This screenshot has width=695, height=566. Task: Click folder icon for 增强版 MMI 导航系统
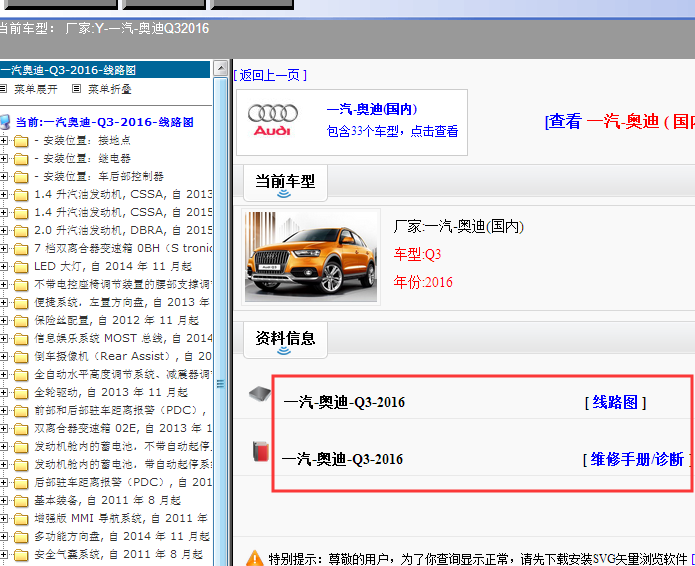tap(21, 519)
